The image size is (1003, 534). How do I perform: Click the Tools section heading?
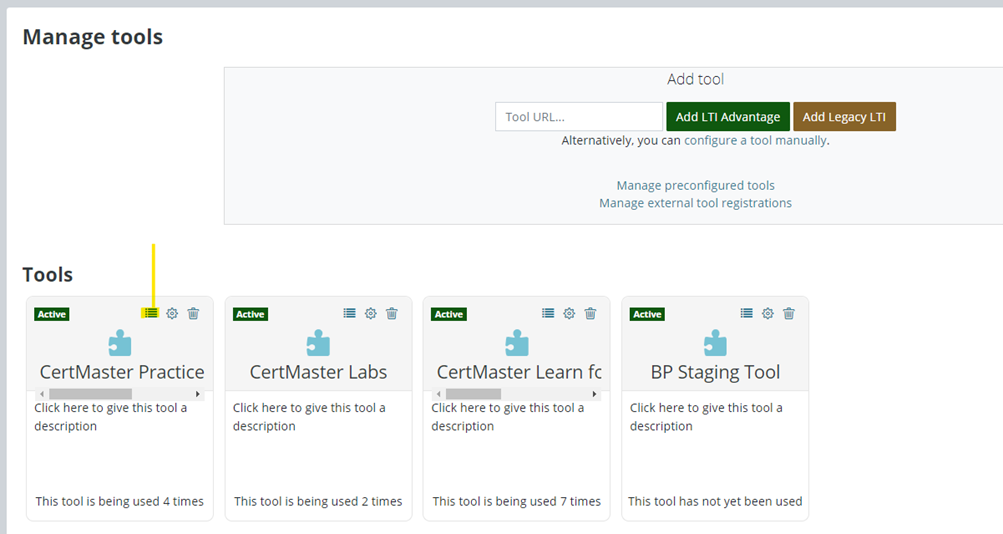[48, 274]
